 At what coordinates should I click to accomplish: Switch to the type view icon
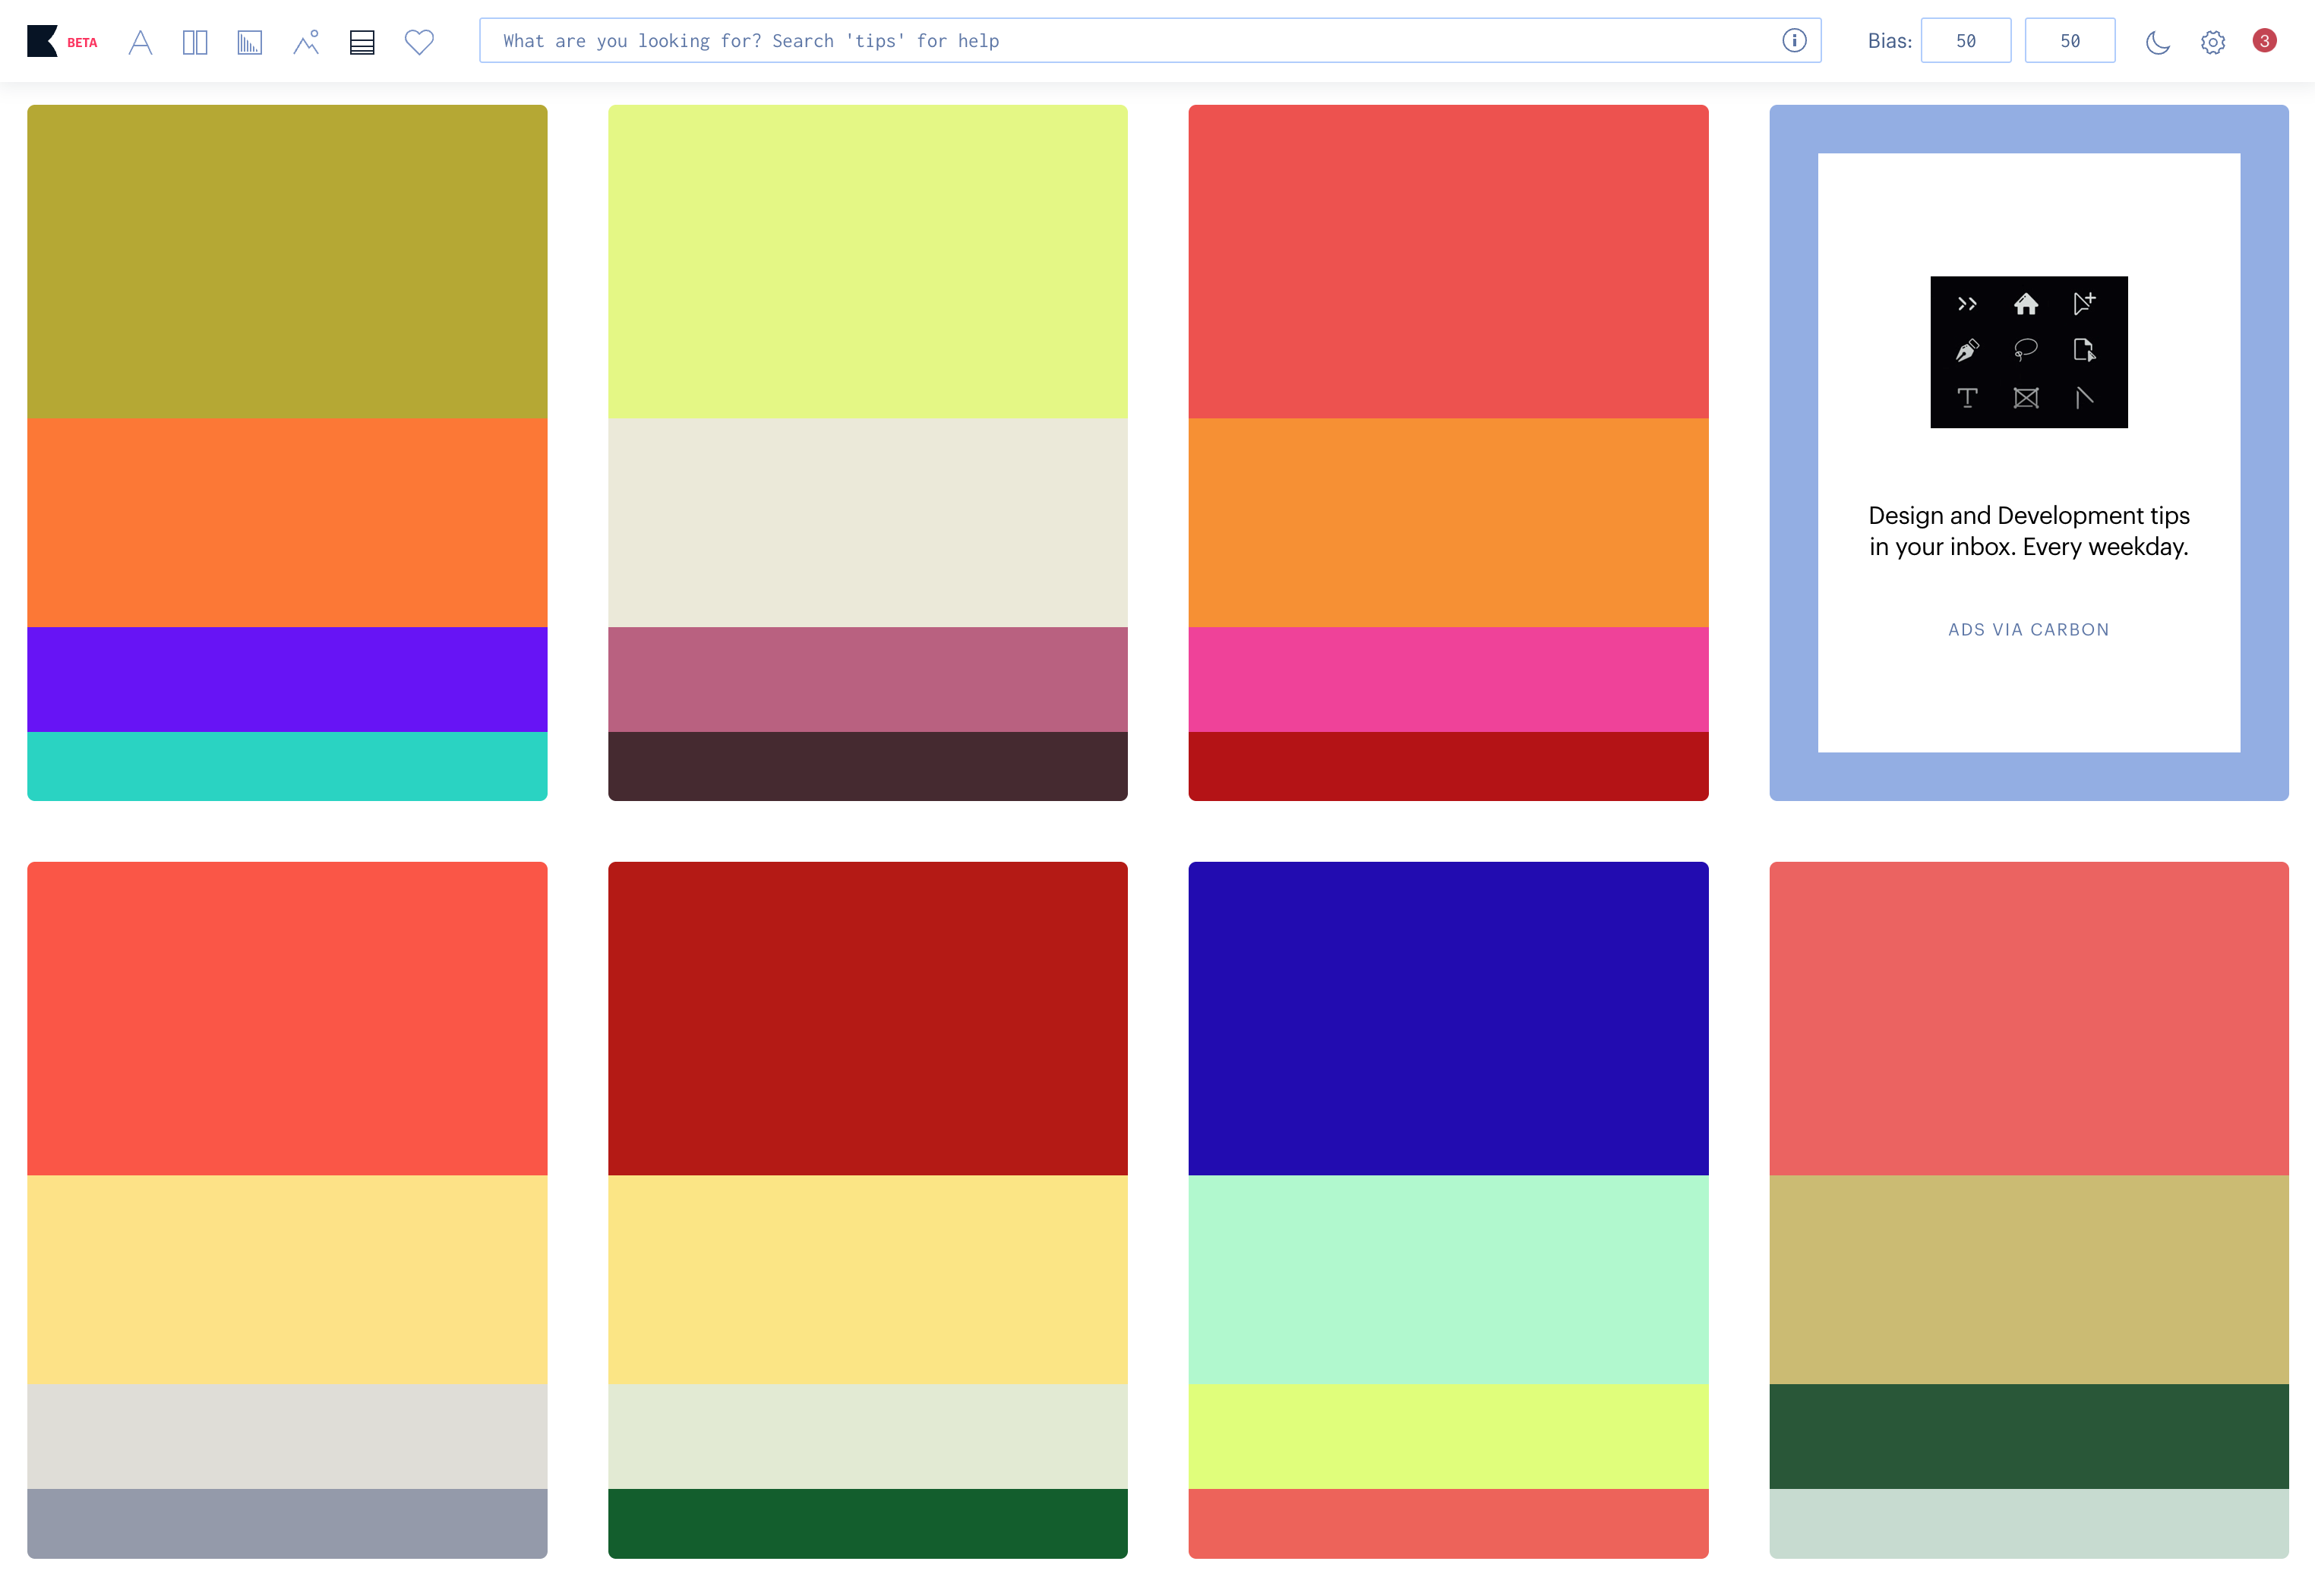[140, 42]
